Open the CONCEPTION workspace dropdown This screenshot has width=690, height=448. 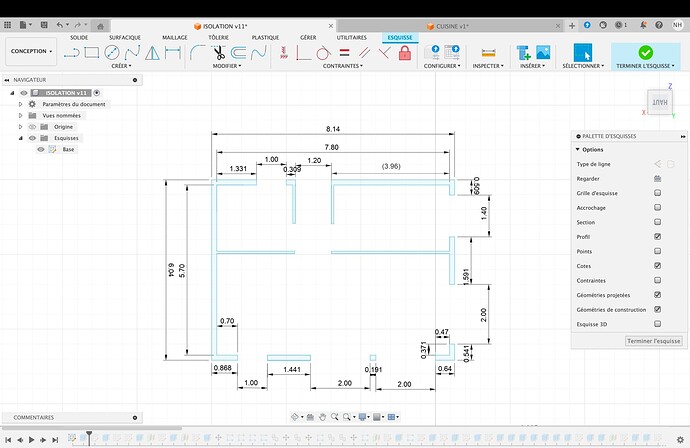[x=31, y=51]
